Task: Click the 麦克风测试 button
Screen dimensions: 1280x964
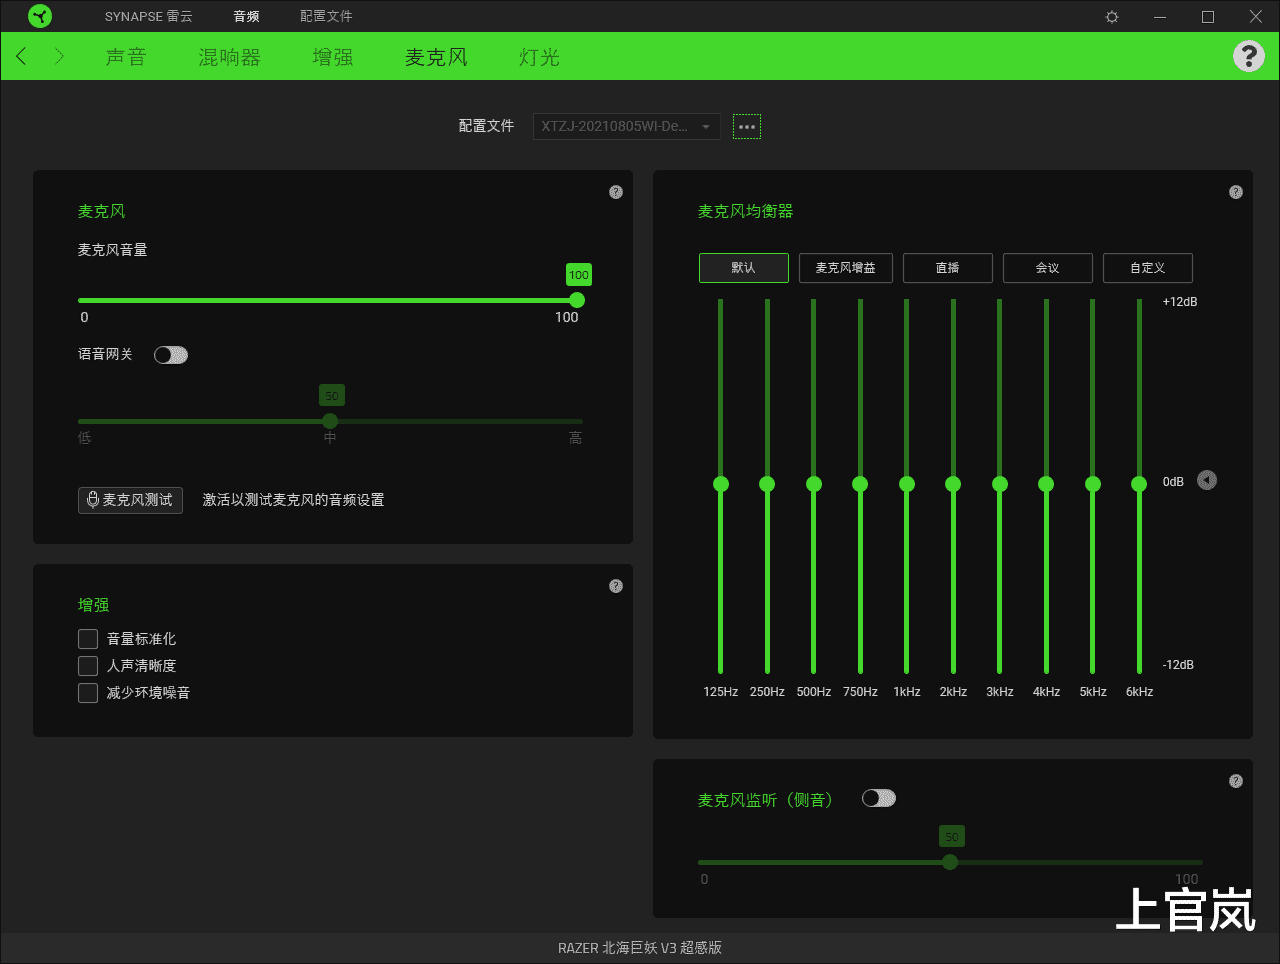Action: tap(130, 500)
